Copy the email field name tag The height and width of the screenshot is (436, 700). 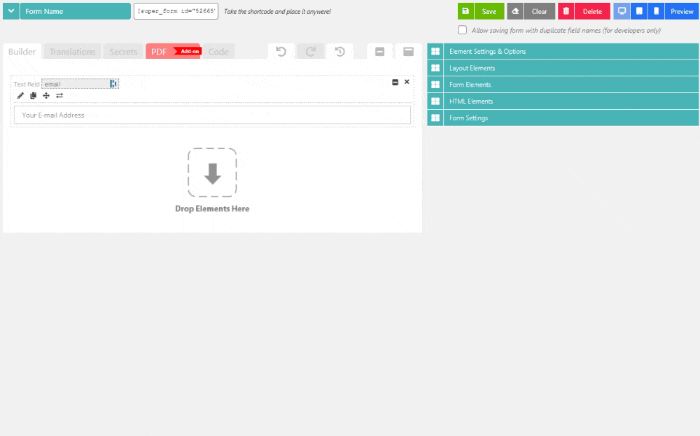pyautogui.click(x=114, y=83)
